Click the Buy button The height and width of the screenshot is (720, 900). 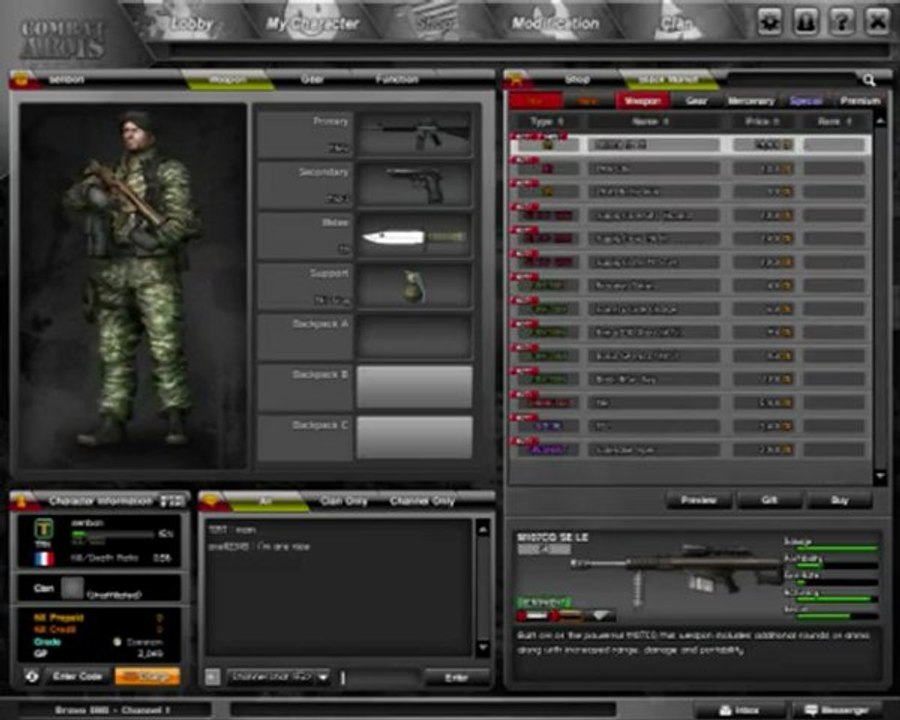(x=840, y=500)
